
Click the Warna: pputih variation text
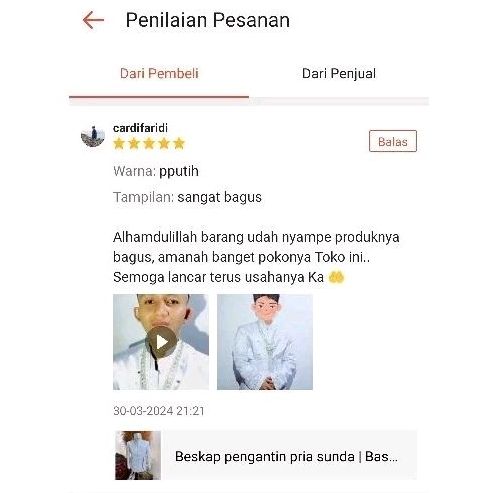click(x=156, y=171)
